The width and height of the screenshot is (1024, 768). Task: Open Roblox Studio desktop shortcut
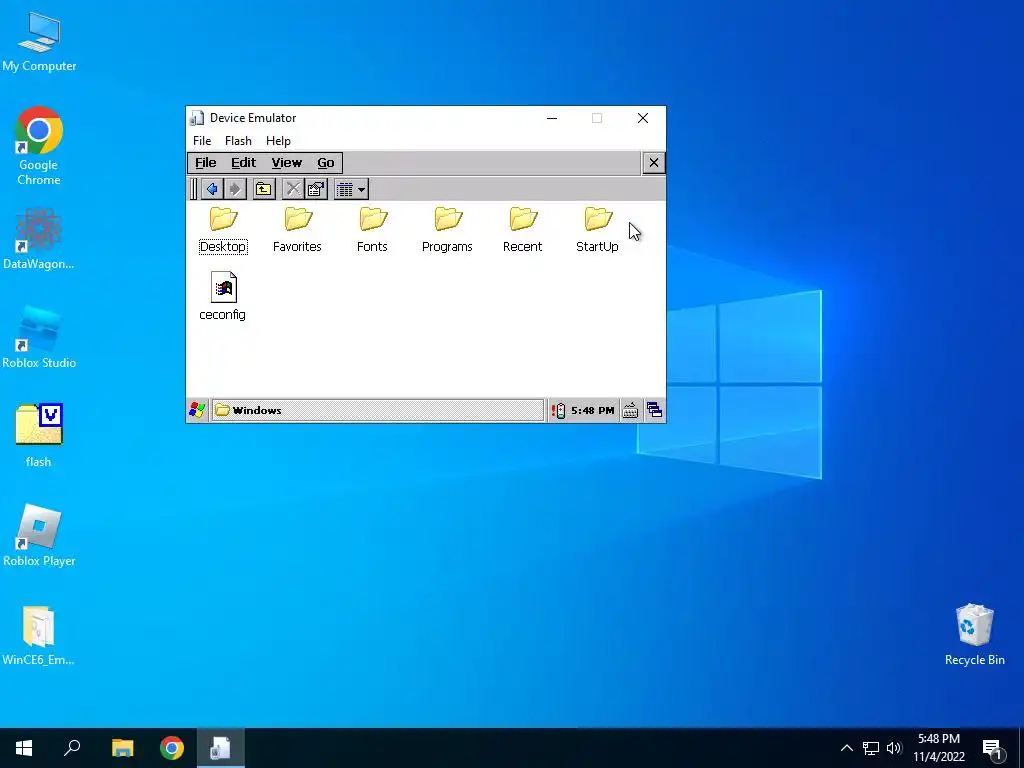pyautogui.click(x=39, y=337)
